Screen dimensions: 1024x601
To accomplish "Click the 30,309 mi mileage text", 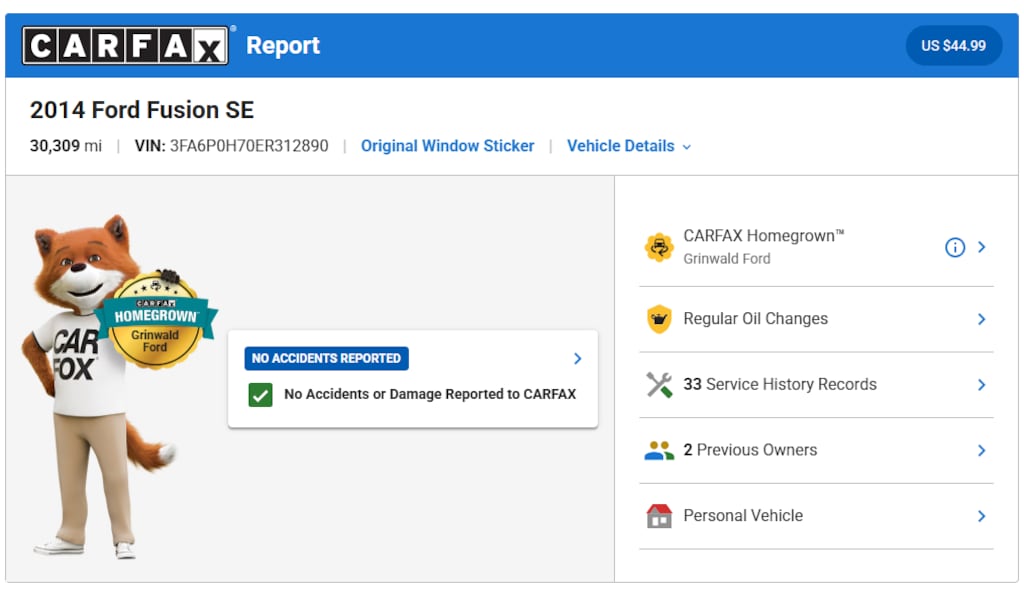I will click(65, 146).
